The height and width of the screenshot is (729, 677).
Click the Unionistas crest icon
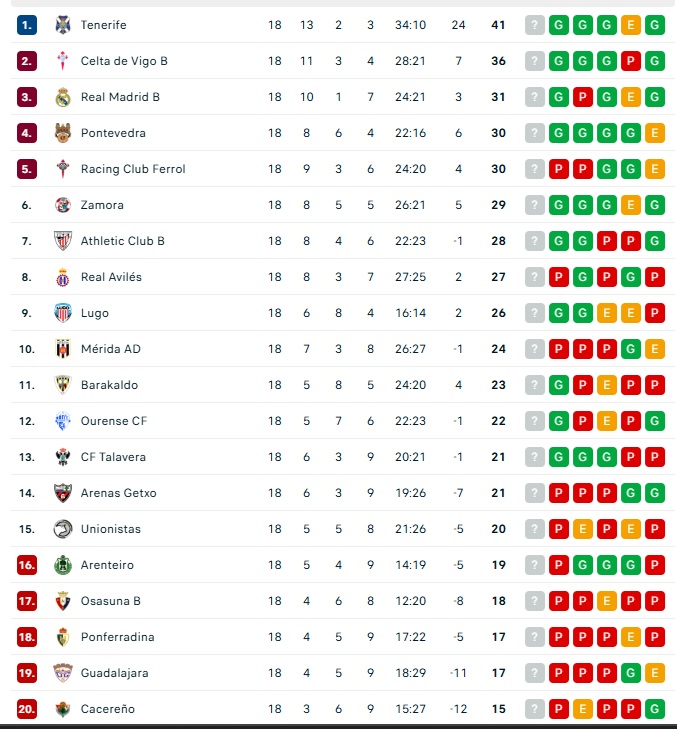tap(63, 529)
